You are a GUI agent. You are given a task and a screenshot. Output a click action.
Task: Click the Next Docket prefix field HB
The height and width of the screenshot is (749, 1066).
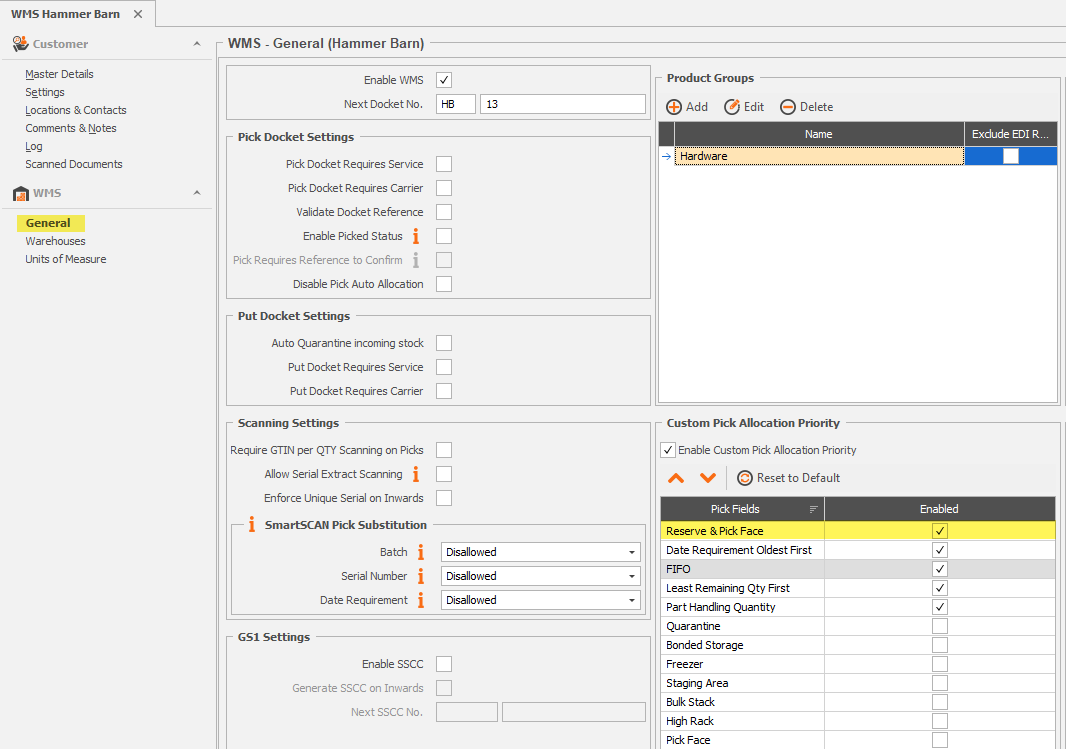455,104
